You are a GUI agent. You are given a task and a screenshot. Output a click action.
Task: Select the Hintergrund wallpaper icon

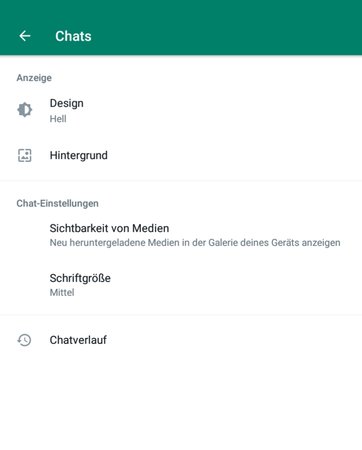pyautogui.click(x=25, y=155)
